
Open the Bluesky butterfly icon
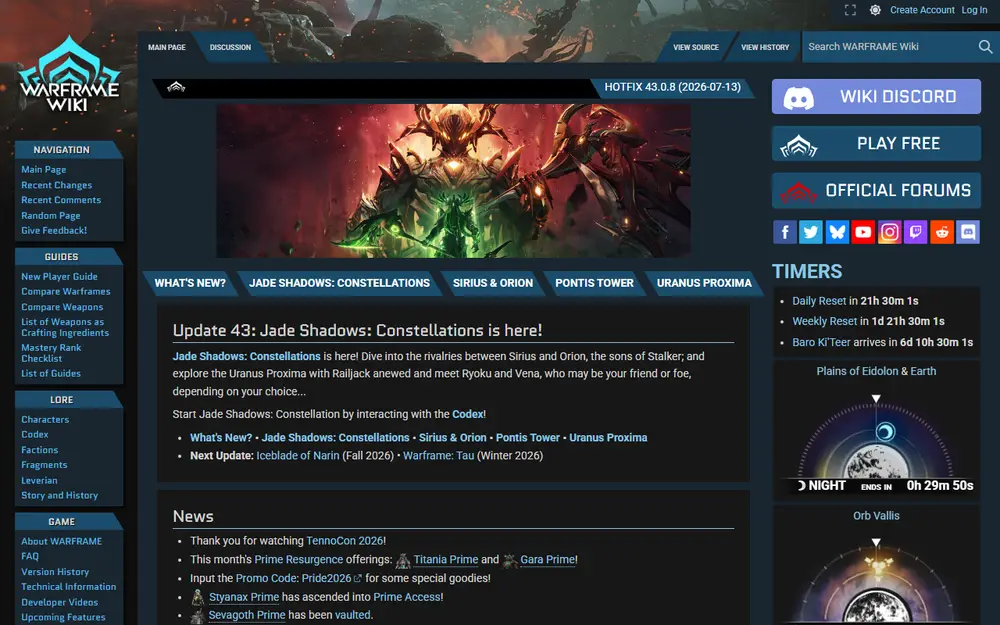(837, 232)
